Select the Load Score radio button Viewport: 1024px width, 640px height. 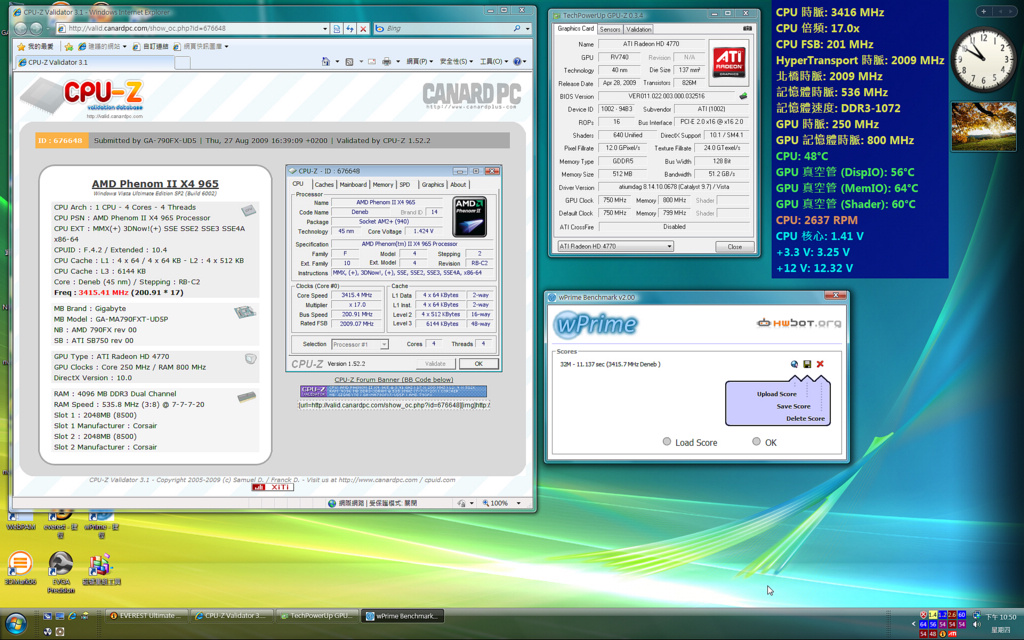tap(667, 441)
